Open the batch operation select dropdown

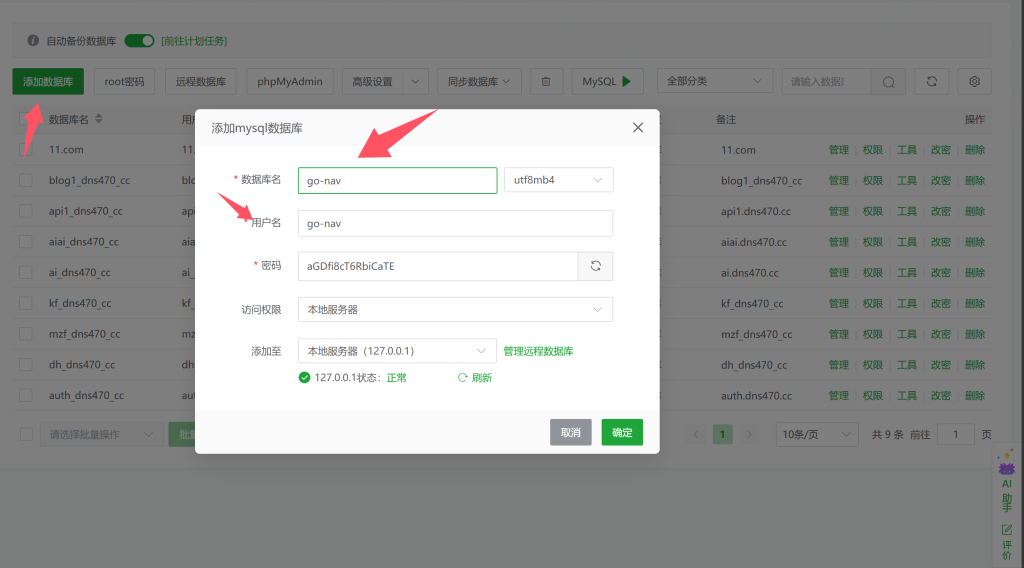click(101, 434)
